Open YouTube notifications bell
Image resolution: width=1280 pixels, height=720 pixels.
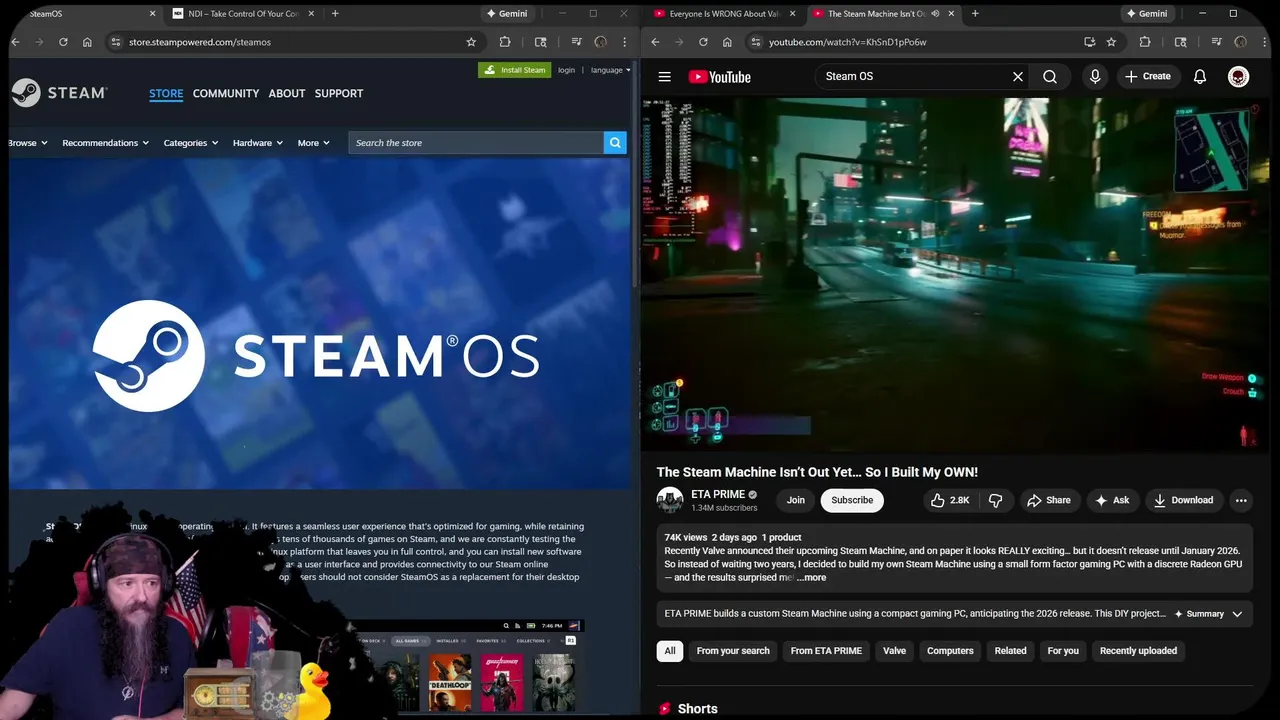[1200, 76]
